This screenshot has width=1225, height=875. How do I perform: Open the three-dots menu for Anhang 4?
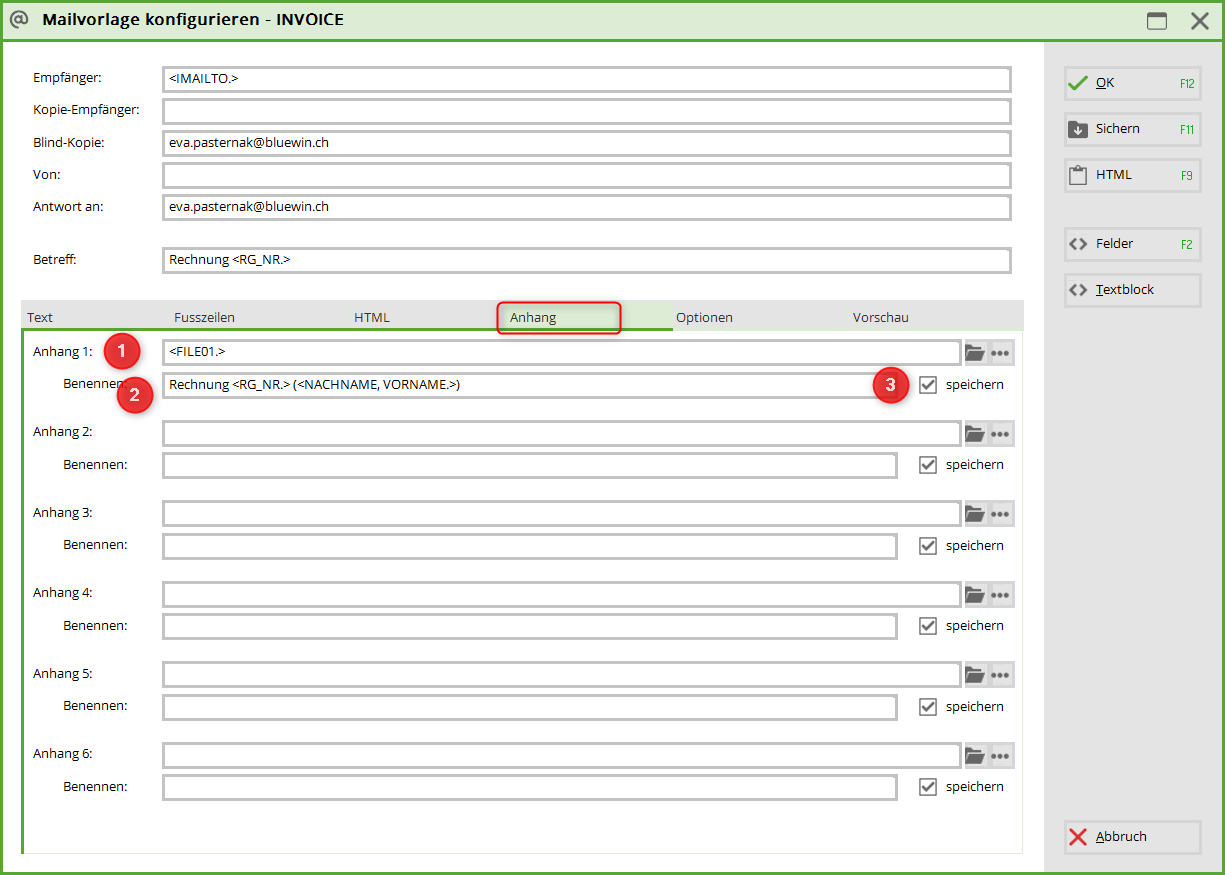pos(1001,594)
